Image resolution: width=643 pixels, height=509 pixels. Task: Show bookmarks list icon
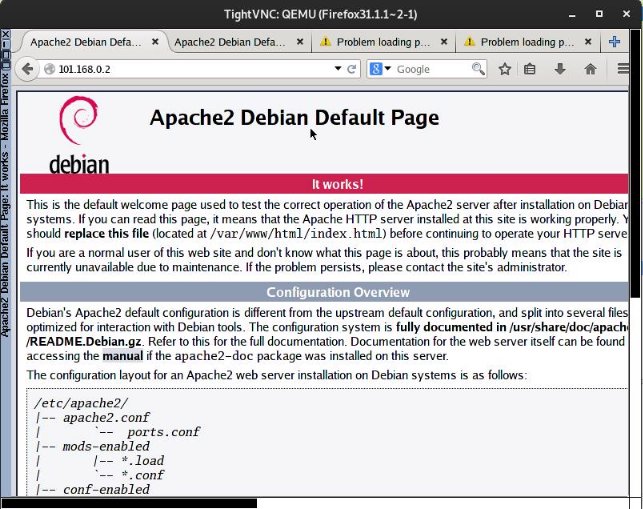point(530,69)
